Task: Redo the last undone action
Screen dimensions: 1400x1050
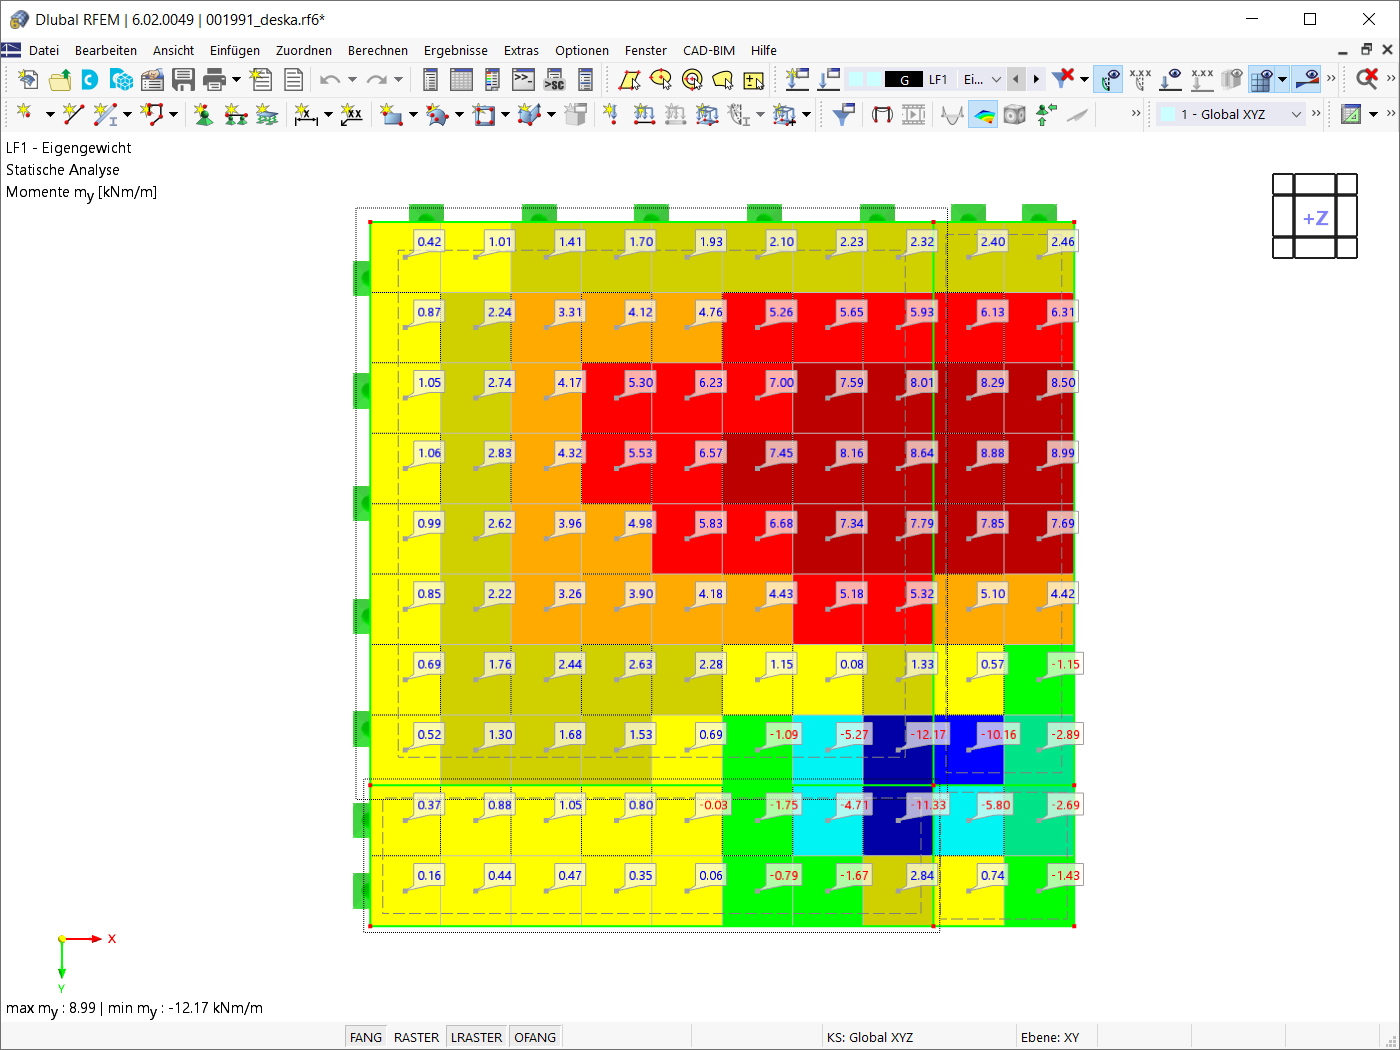Action: coord(376,79)
